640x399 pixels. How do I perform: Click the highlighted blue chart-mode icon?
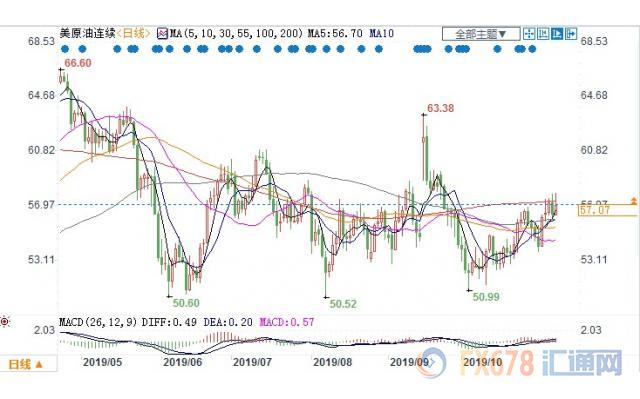click(x=557, y=33)
